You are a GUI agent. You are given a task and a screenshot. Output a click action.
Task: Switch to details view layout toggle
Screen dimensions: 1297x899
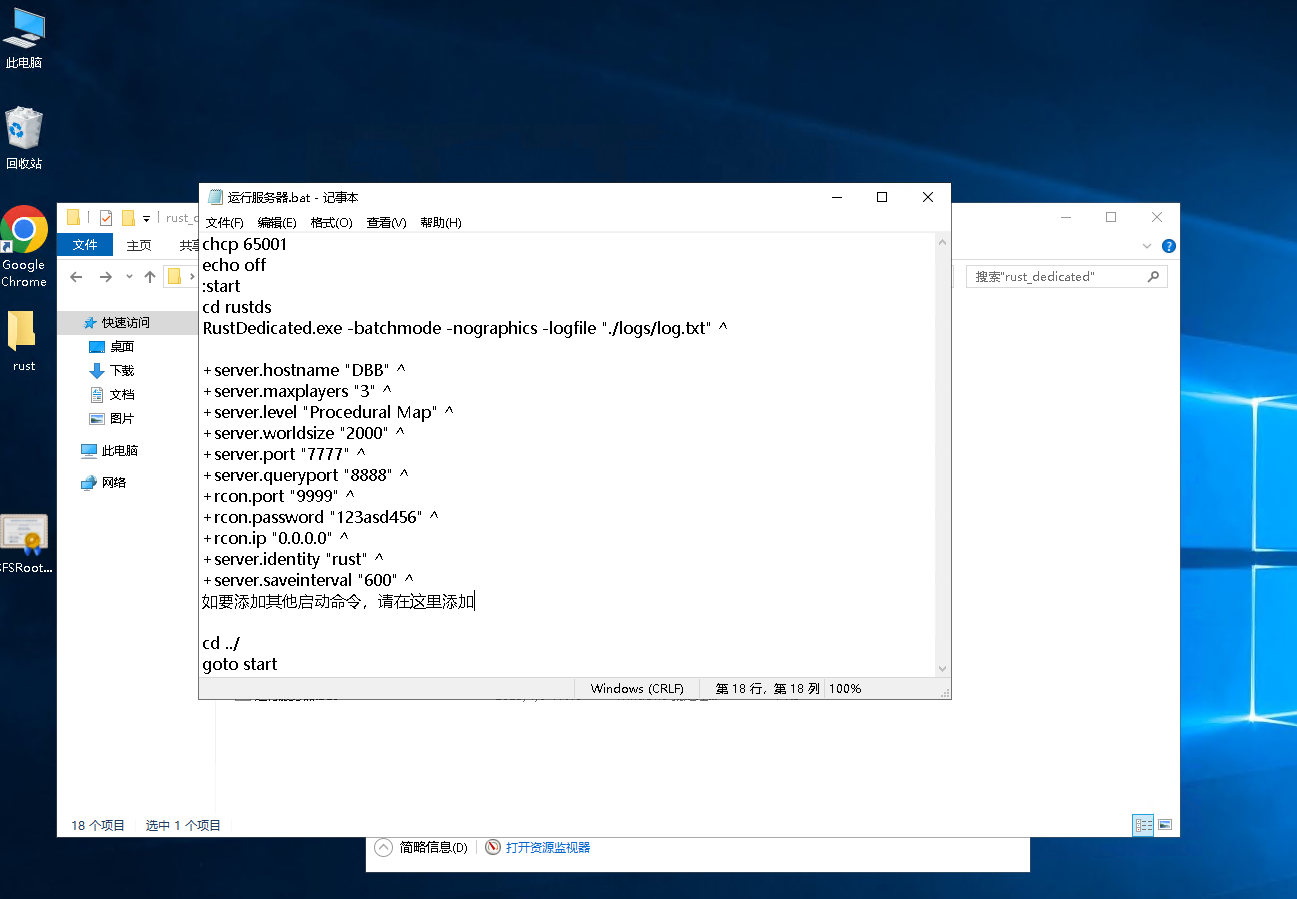pos(1142,825)
